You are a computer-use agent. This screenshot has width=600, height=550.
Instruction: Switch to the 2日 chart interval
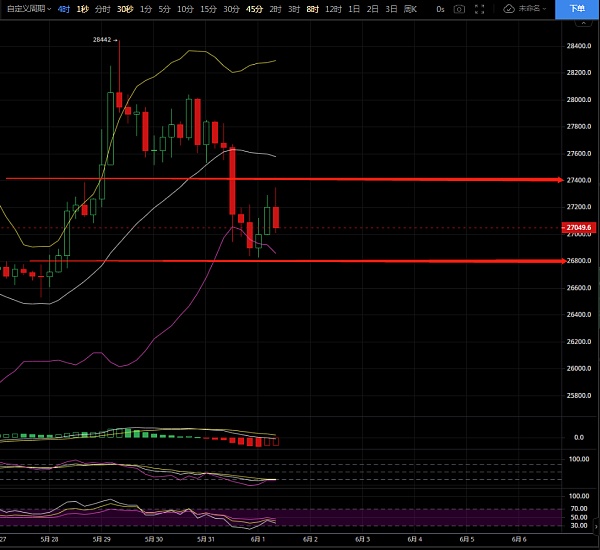[373, 9]
